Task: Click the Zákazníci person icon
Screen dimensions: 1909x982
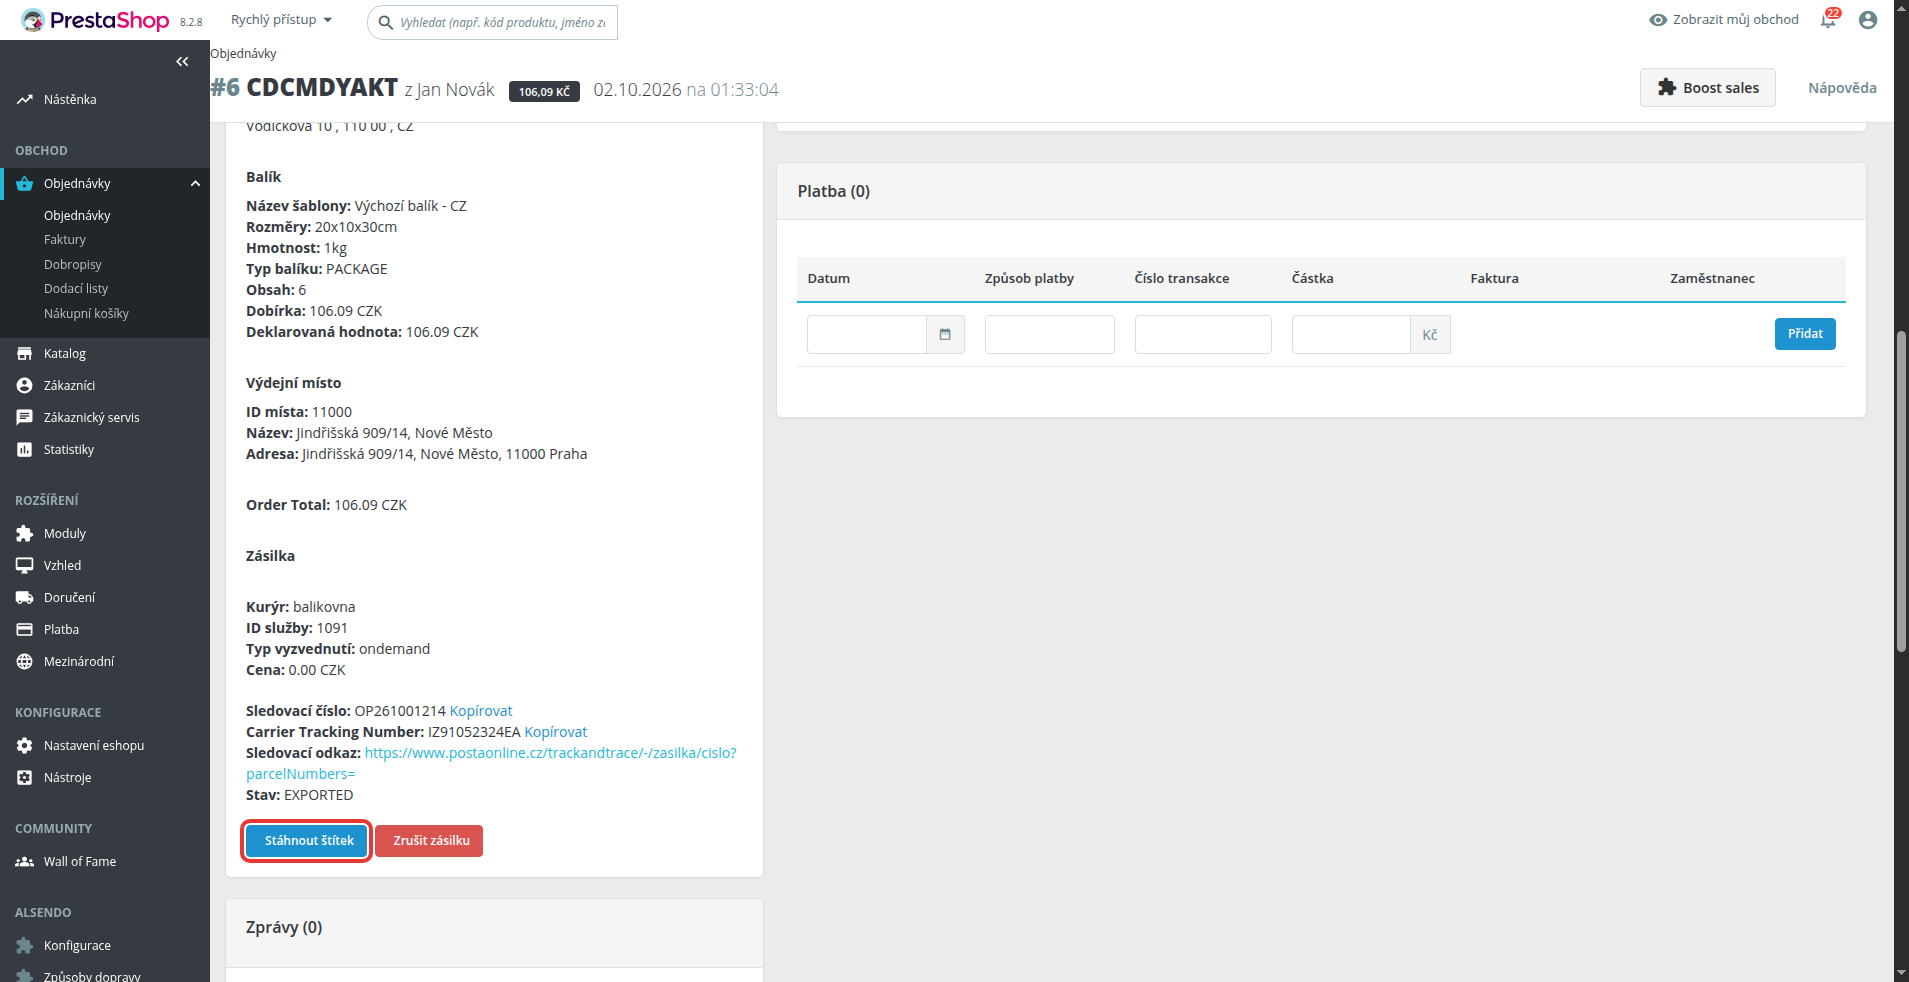Action: pos(25,386)
